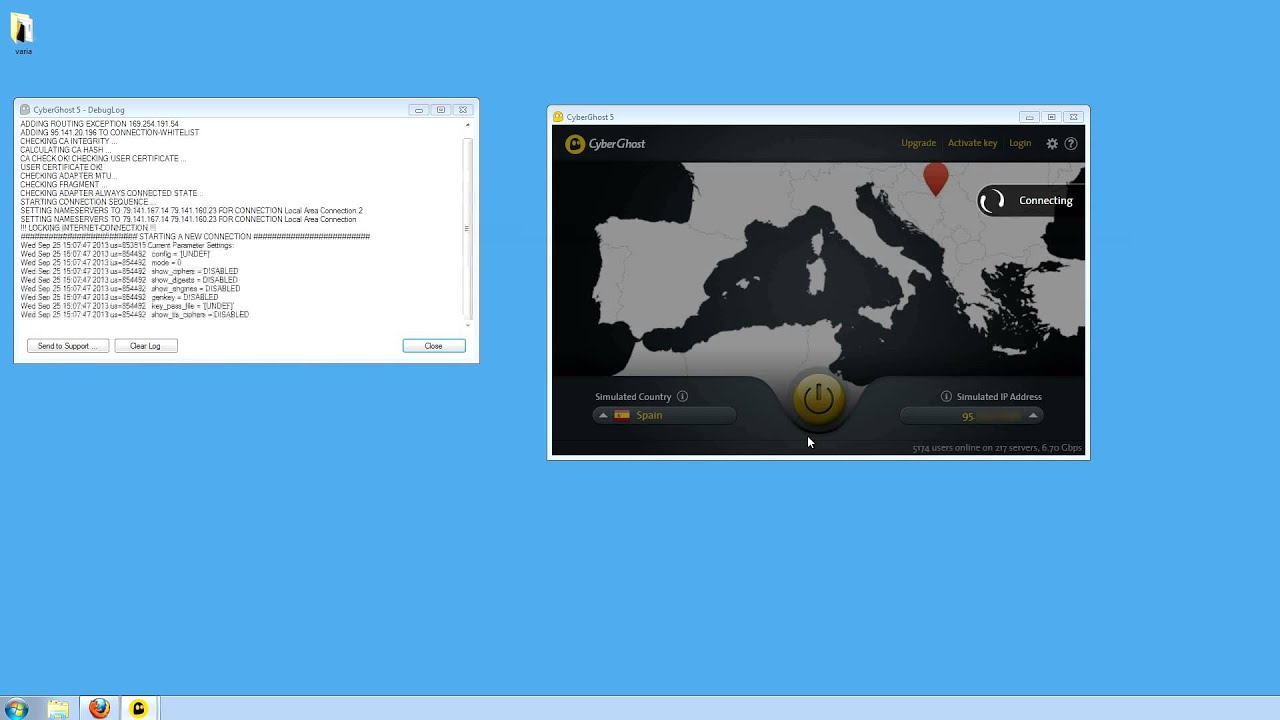1280x720 pixels.
Task: Click the Clear Log button
Action: tap(145, 346)
